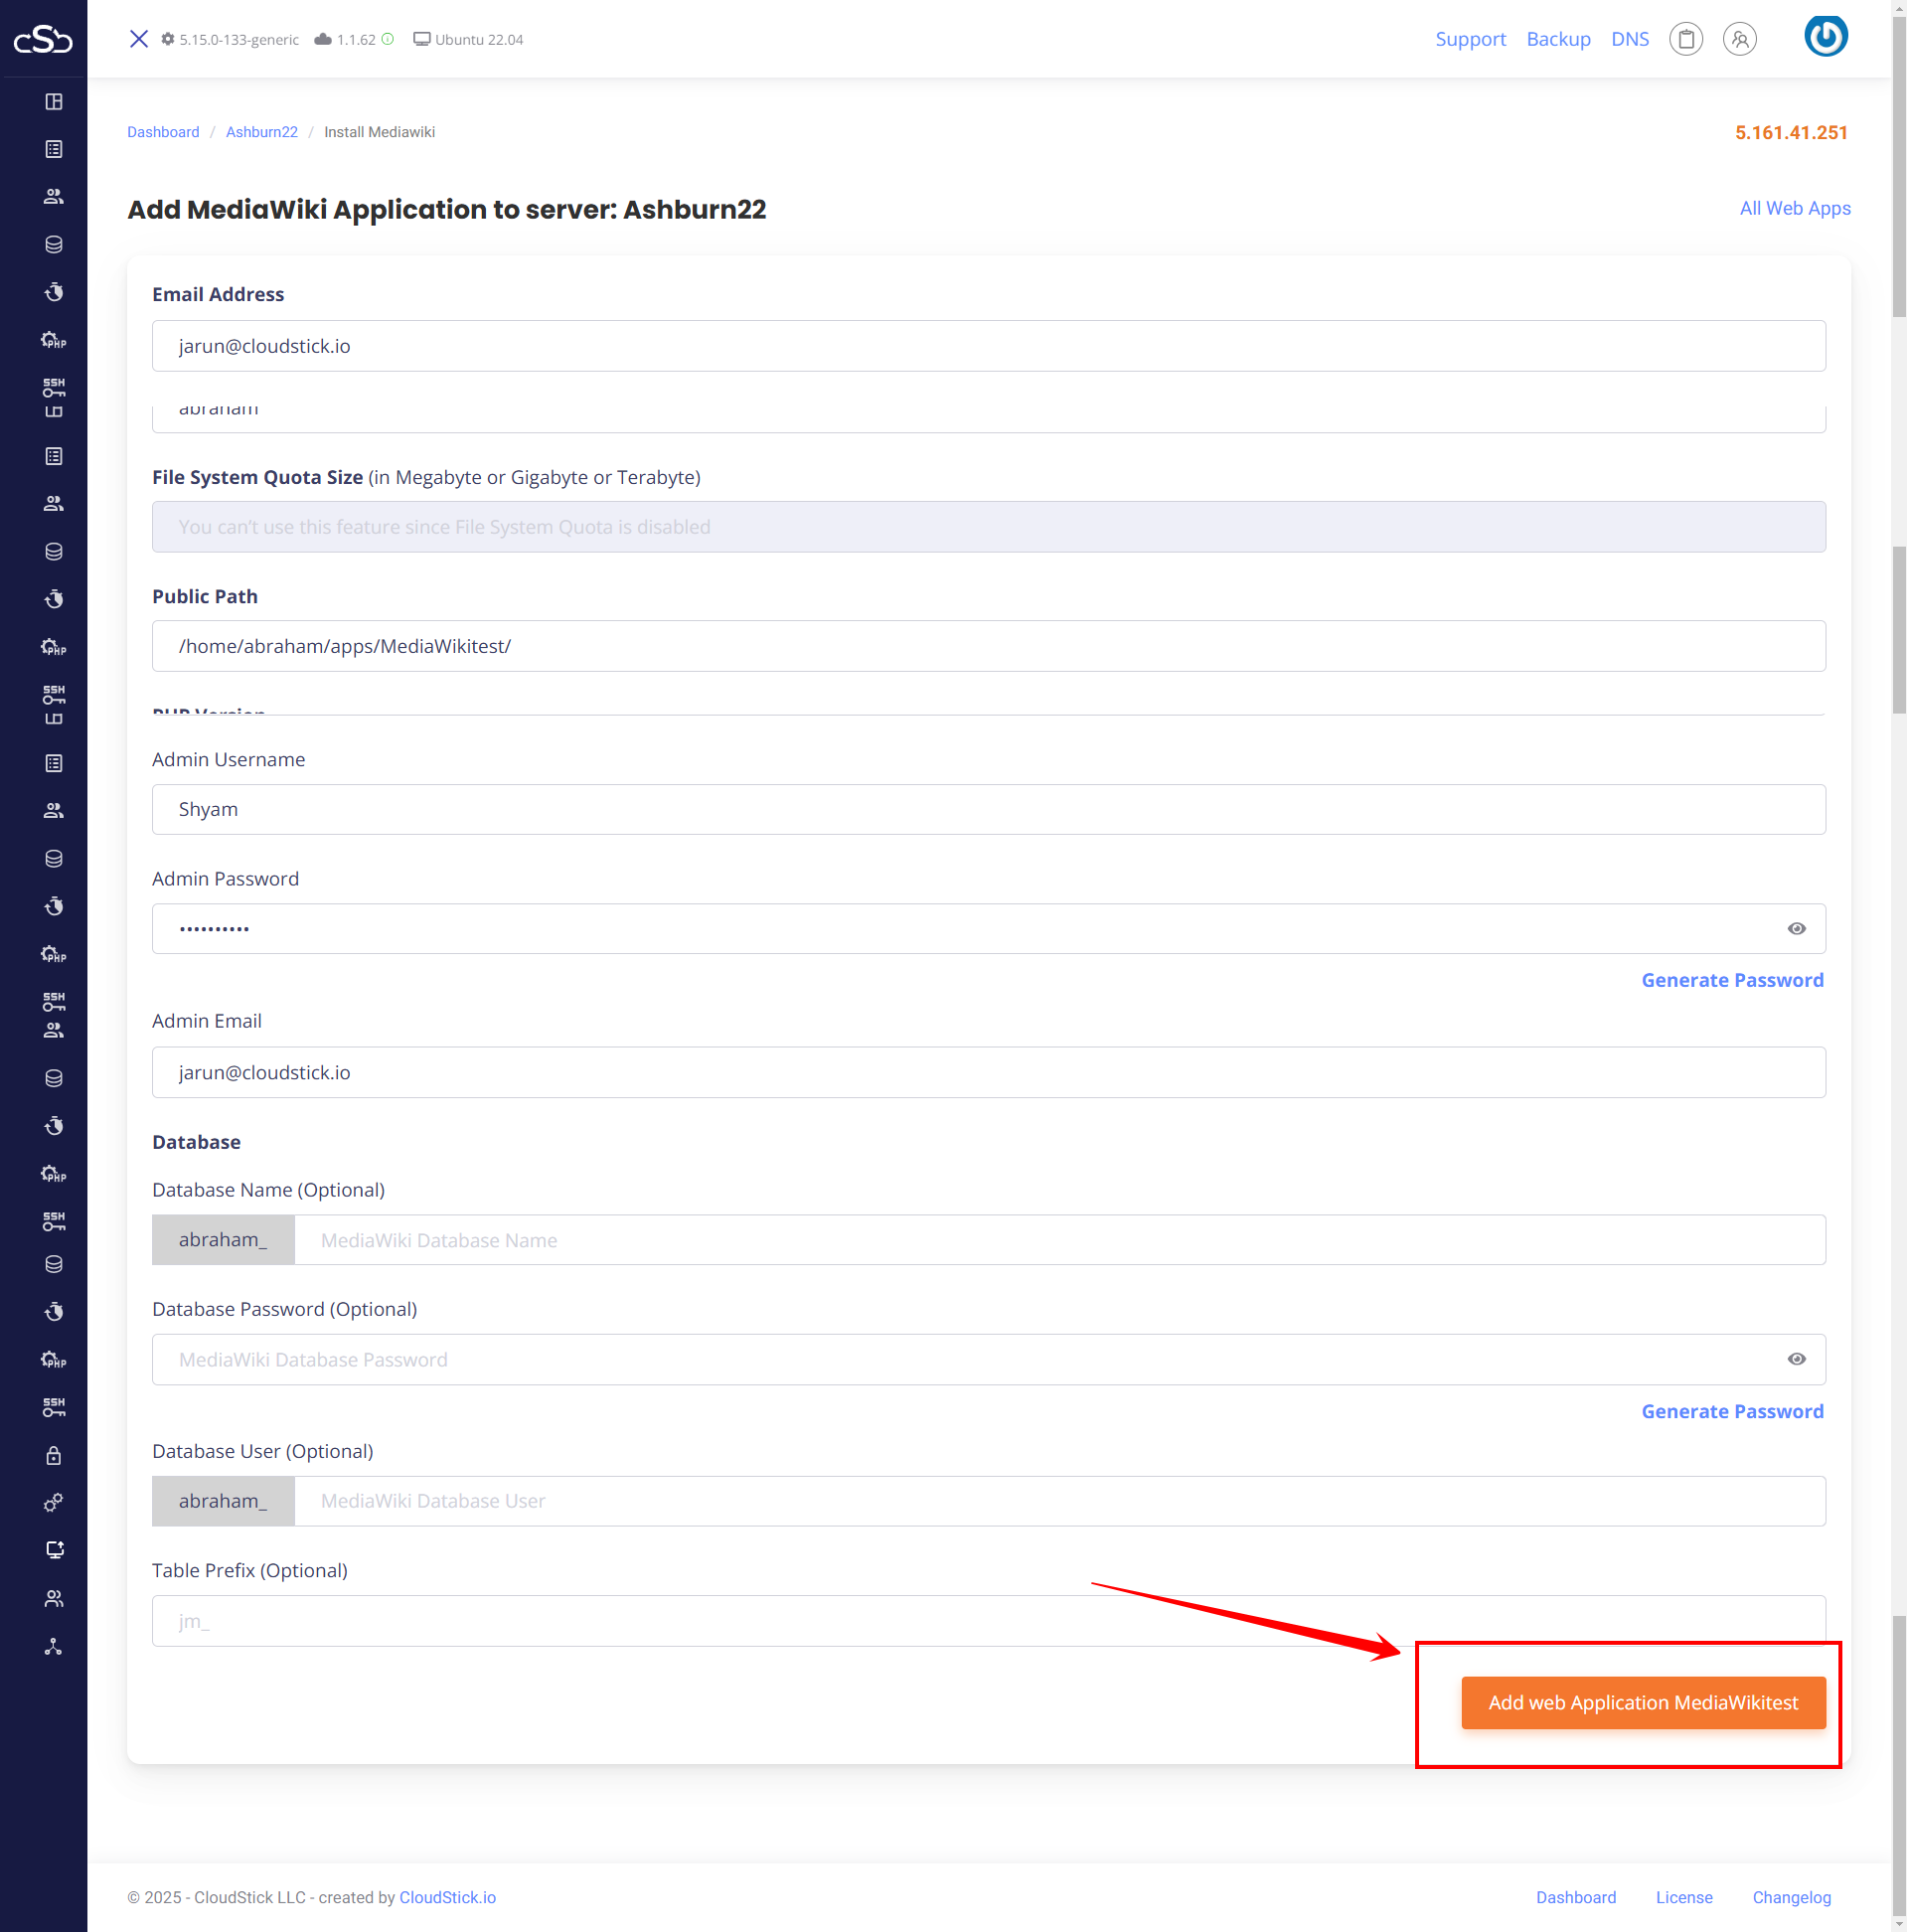This screenshot has width=1907, height=1932.
Task: Click the CloudStick logo in the sidebar
Action: (43, 39)
